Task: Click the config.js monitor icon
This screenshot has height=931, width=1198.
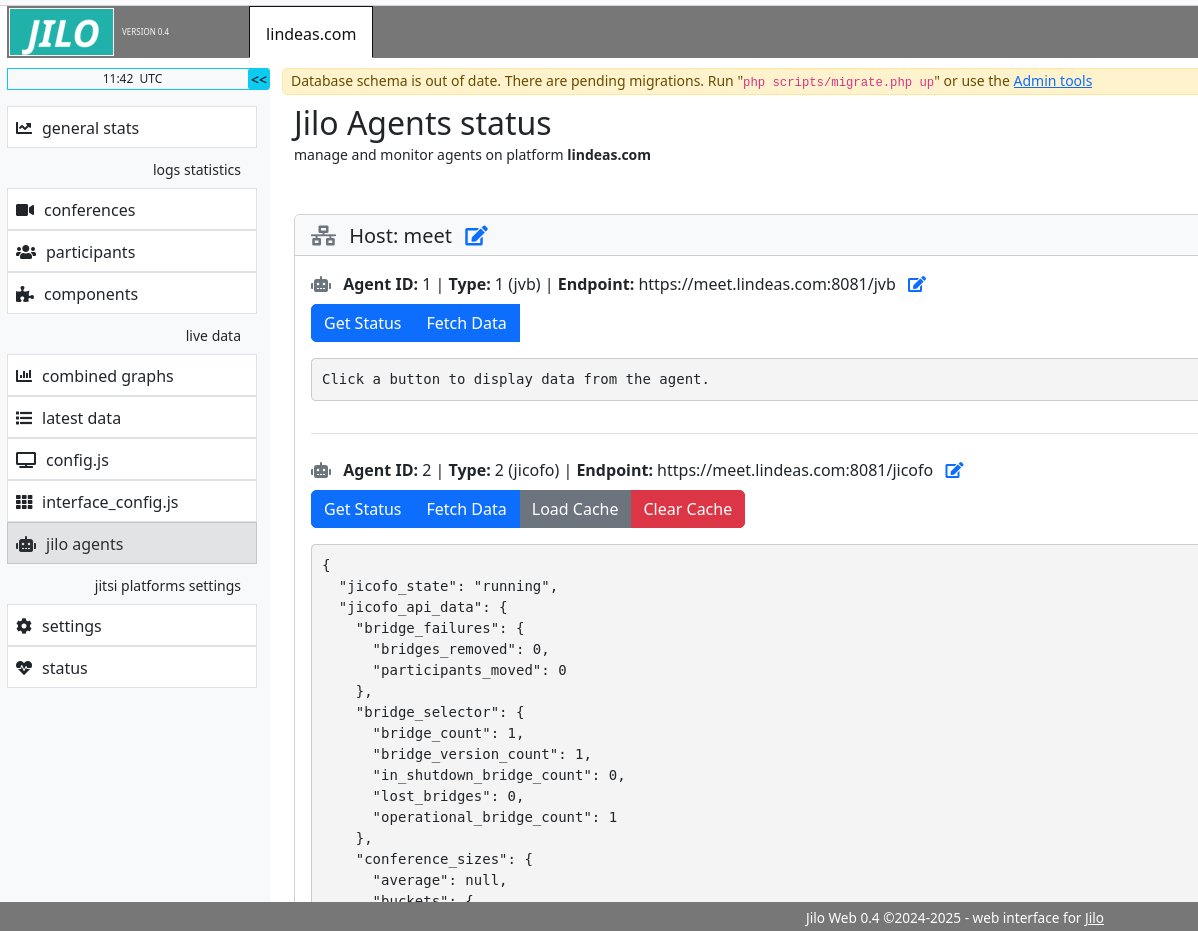Action: (26, 460)
